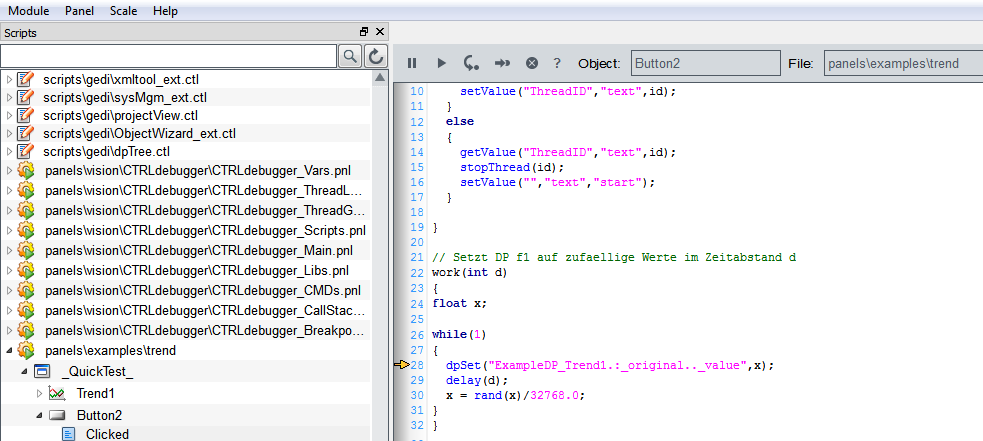
Task: Click the step into icon
Action: coord(471,63)
